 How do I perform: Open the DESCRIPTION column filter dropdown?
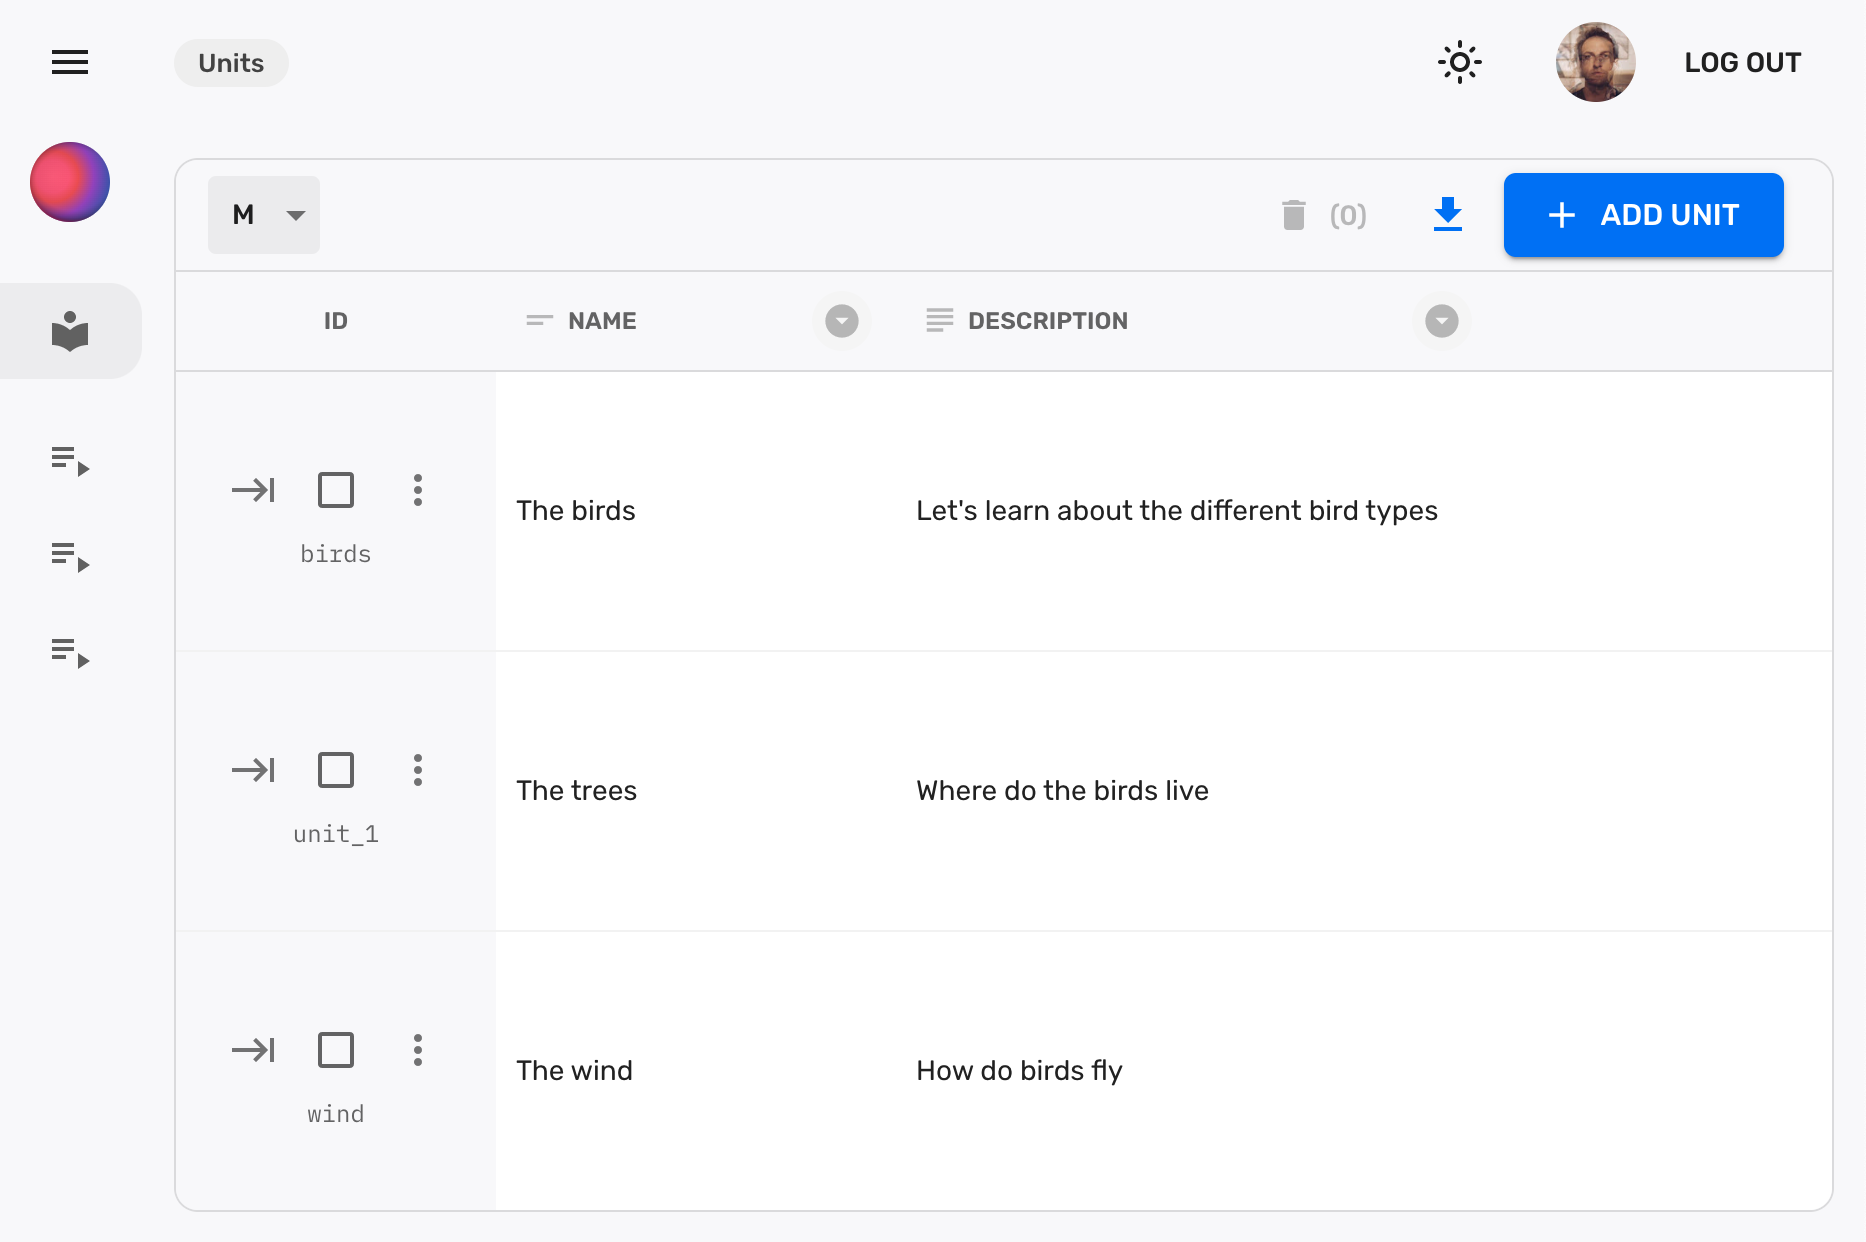[x=1440, y=321]
